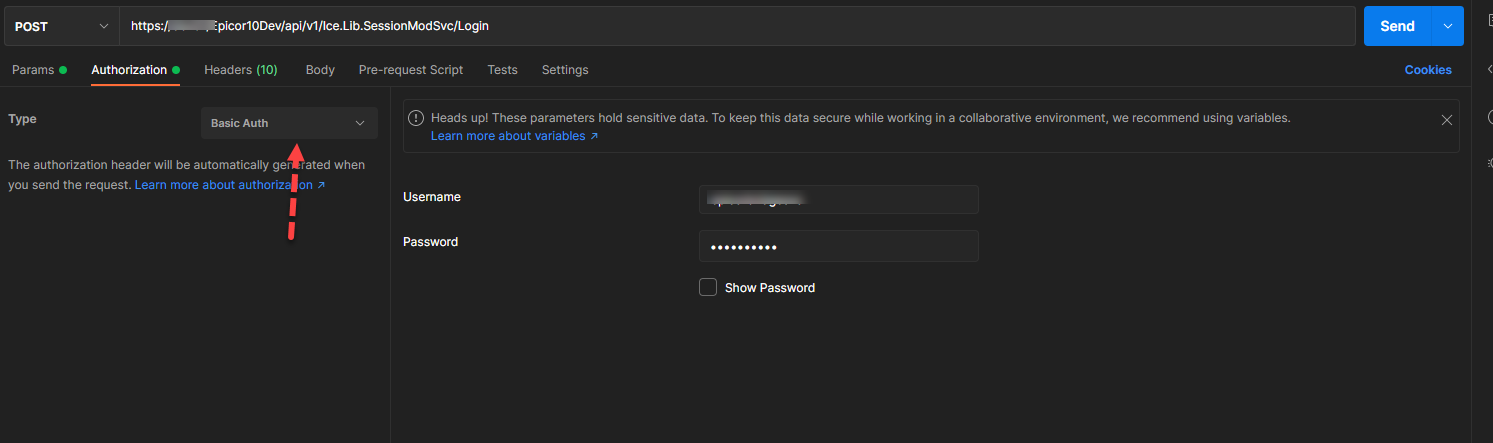Open the Cookies link

click(x=1428, y=70)
